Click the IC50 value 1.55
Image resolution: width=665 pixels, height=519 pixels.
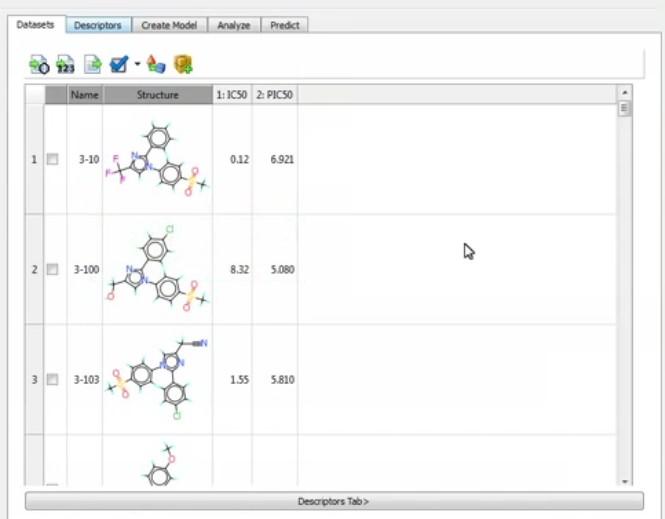click(x=239, y=379)
